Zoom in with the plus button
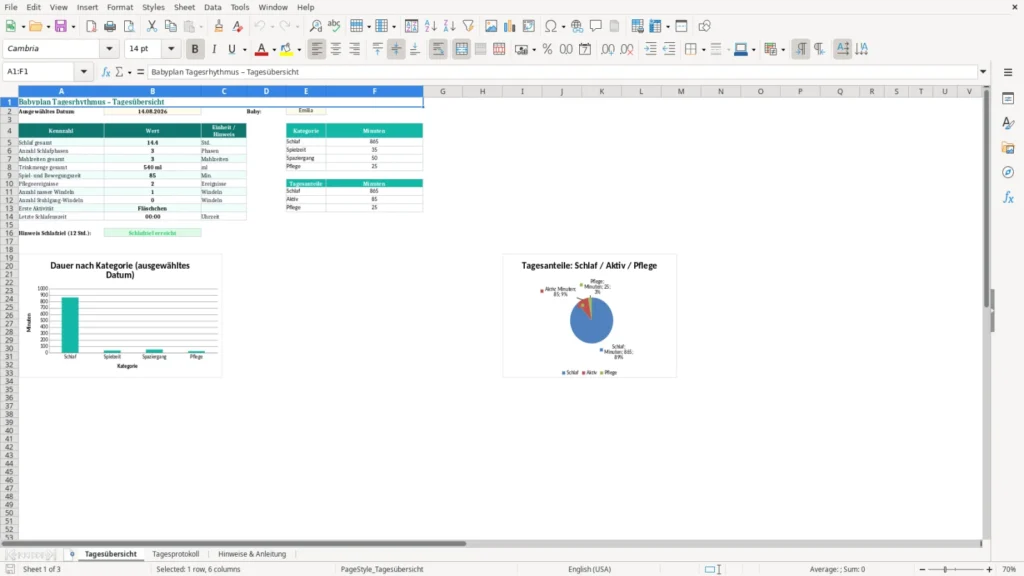 point(989,569)
